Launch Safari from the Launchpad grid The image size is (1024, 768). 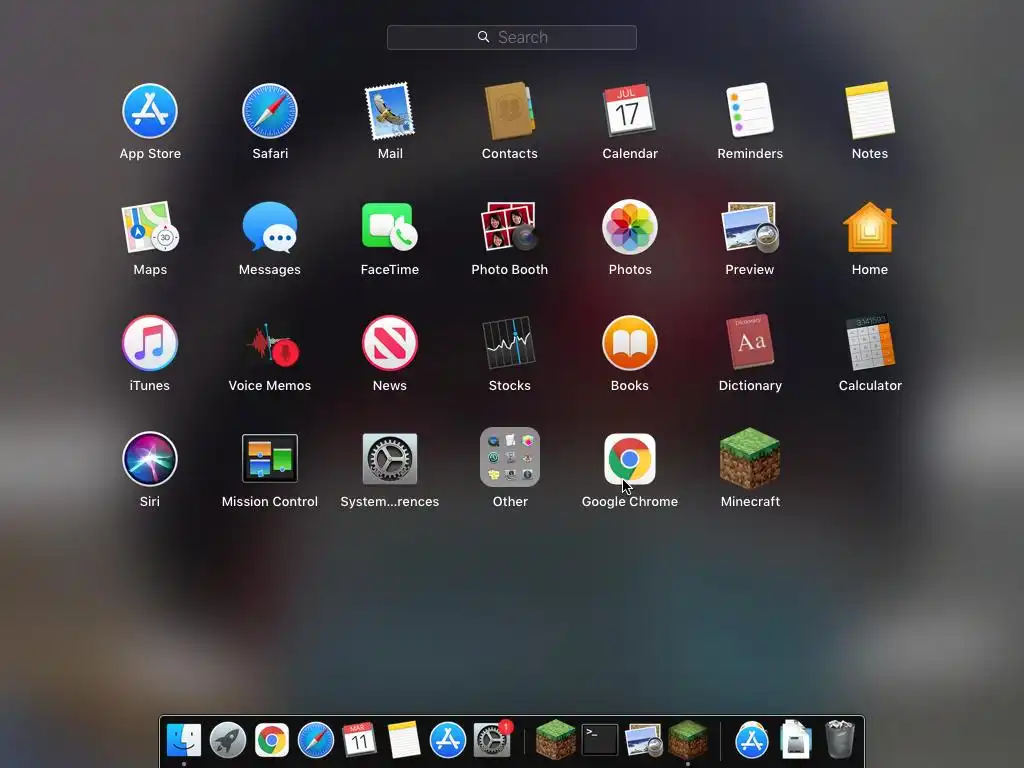coord(270,111)
